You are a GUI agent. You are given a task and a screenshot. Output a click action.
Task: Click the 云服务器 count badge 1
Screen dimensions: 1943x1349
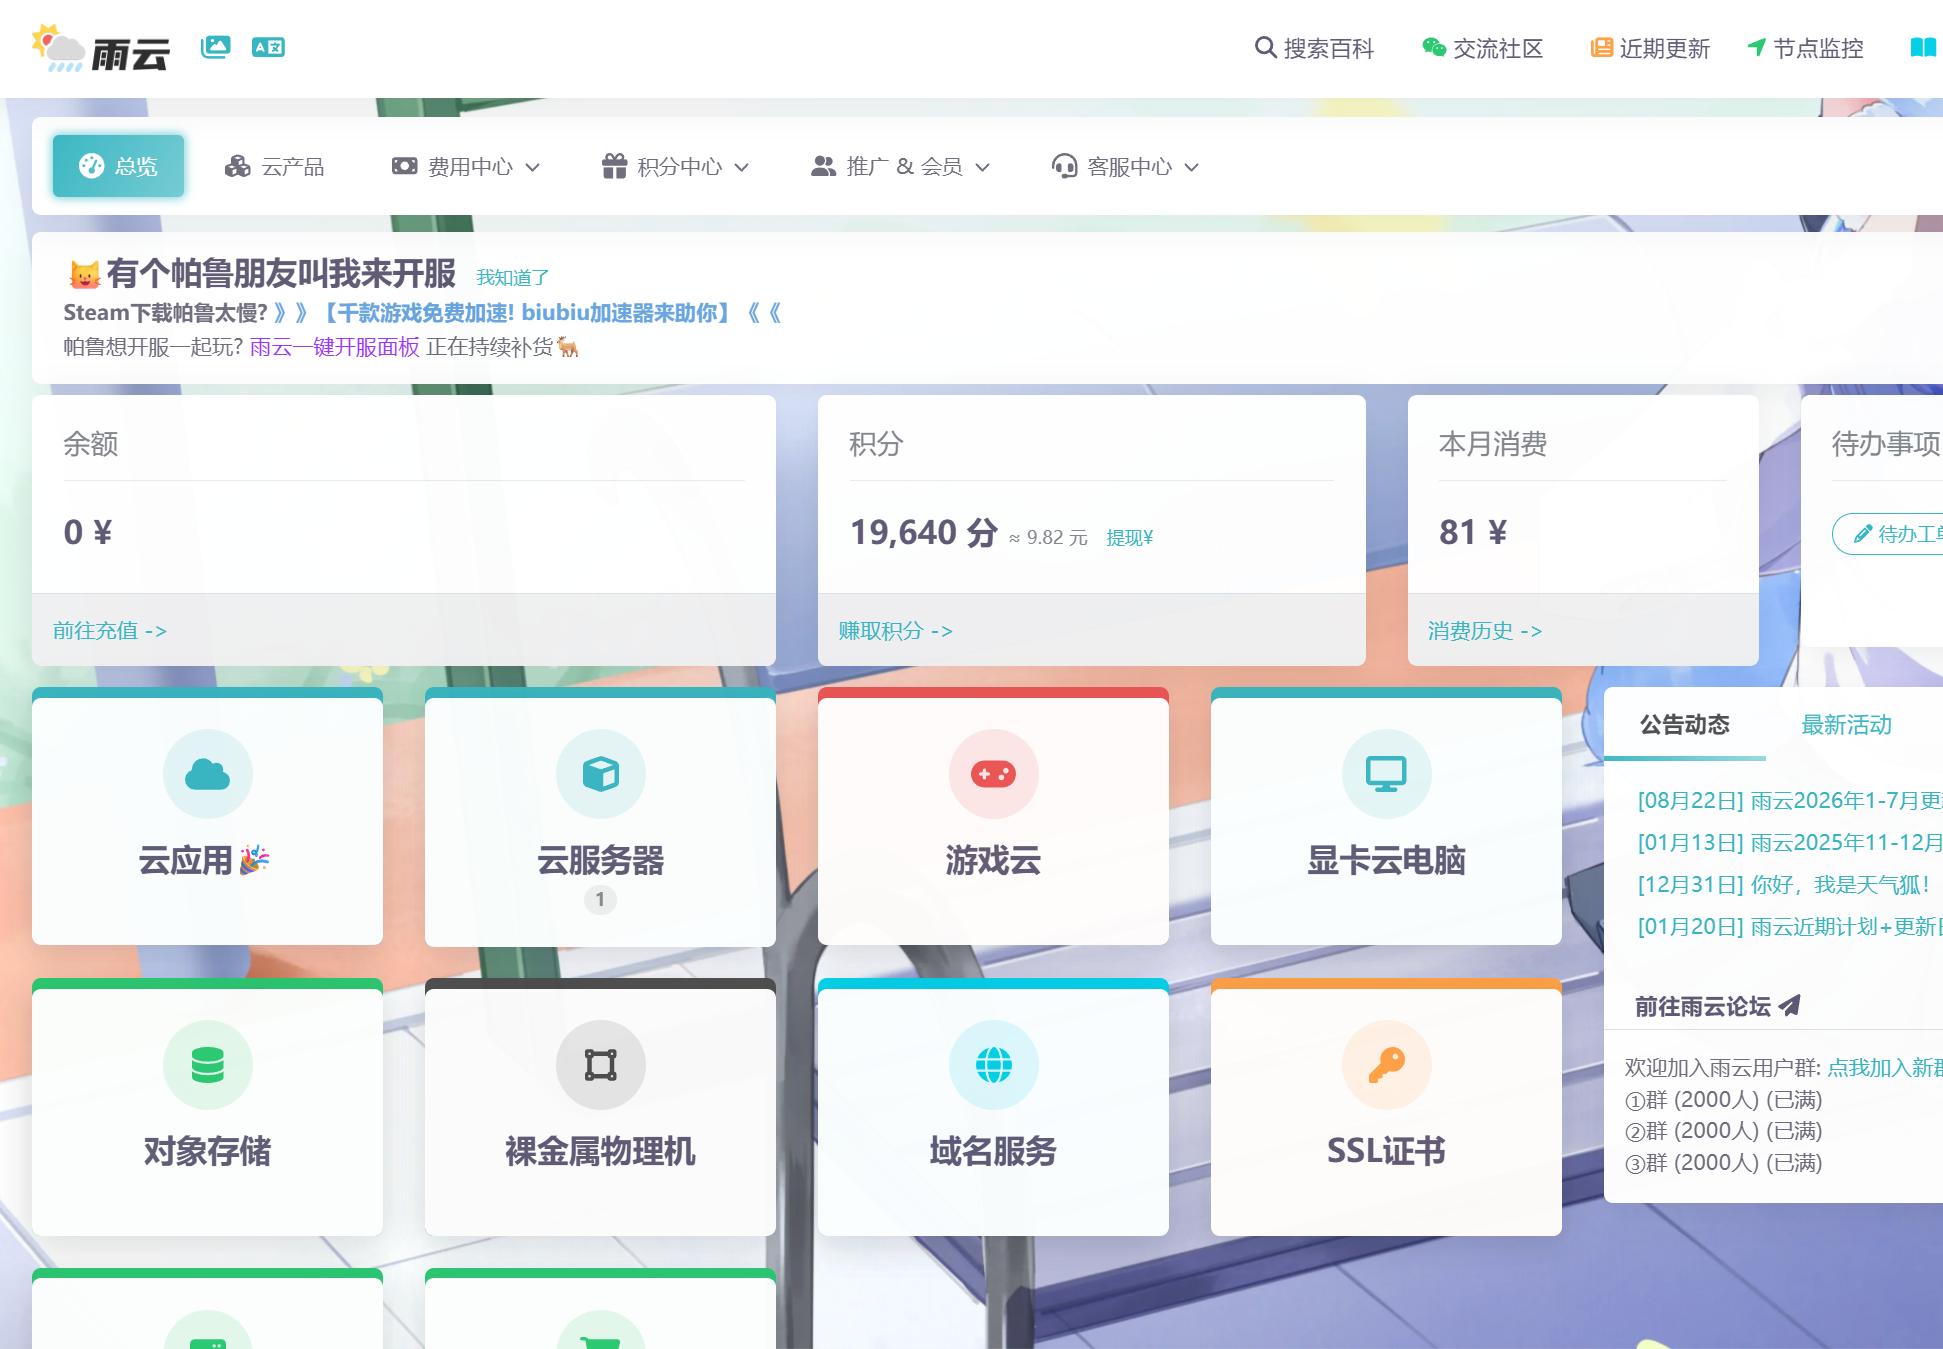[600, 900]
